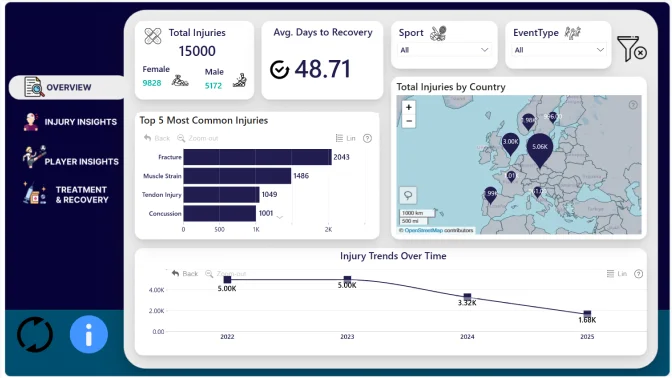The image size is (672, 378).
Task: Open help for Top 5 Injuries chart
Action: point(367,138)
